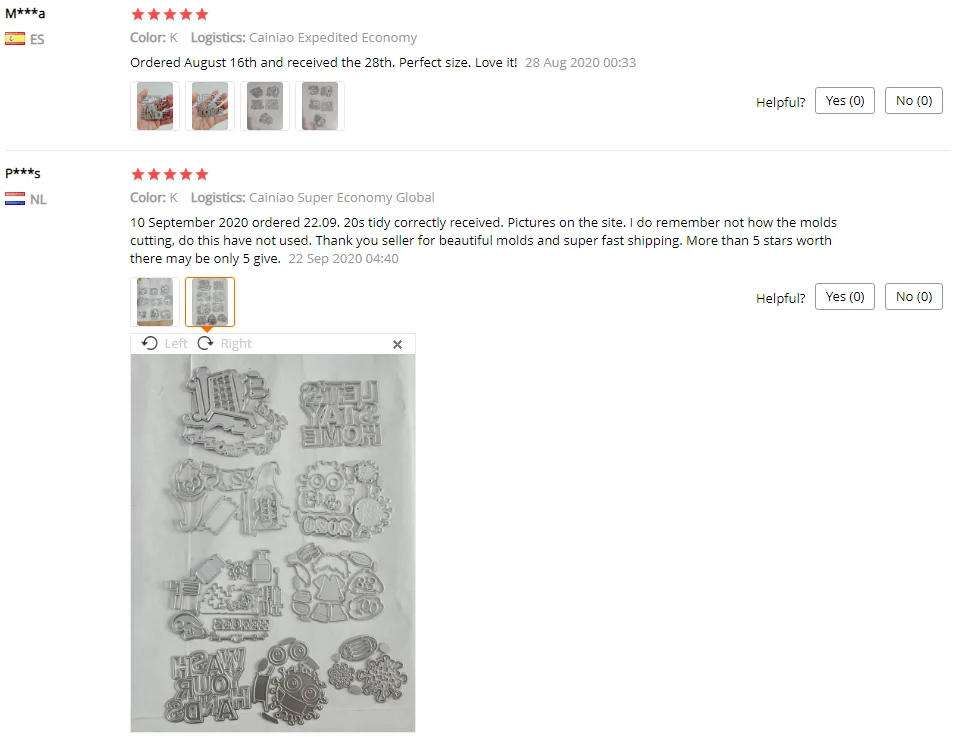The image size is (968, 737).
Task: Click the enlarged cutting dies photo
Action: coord(273,543)
